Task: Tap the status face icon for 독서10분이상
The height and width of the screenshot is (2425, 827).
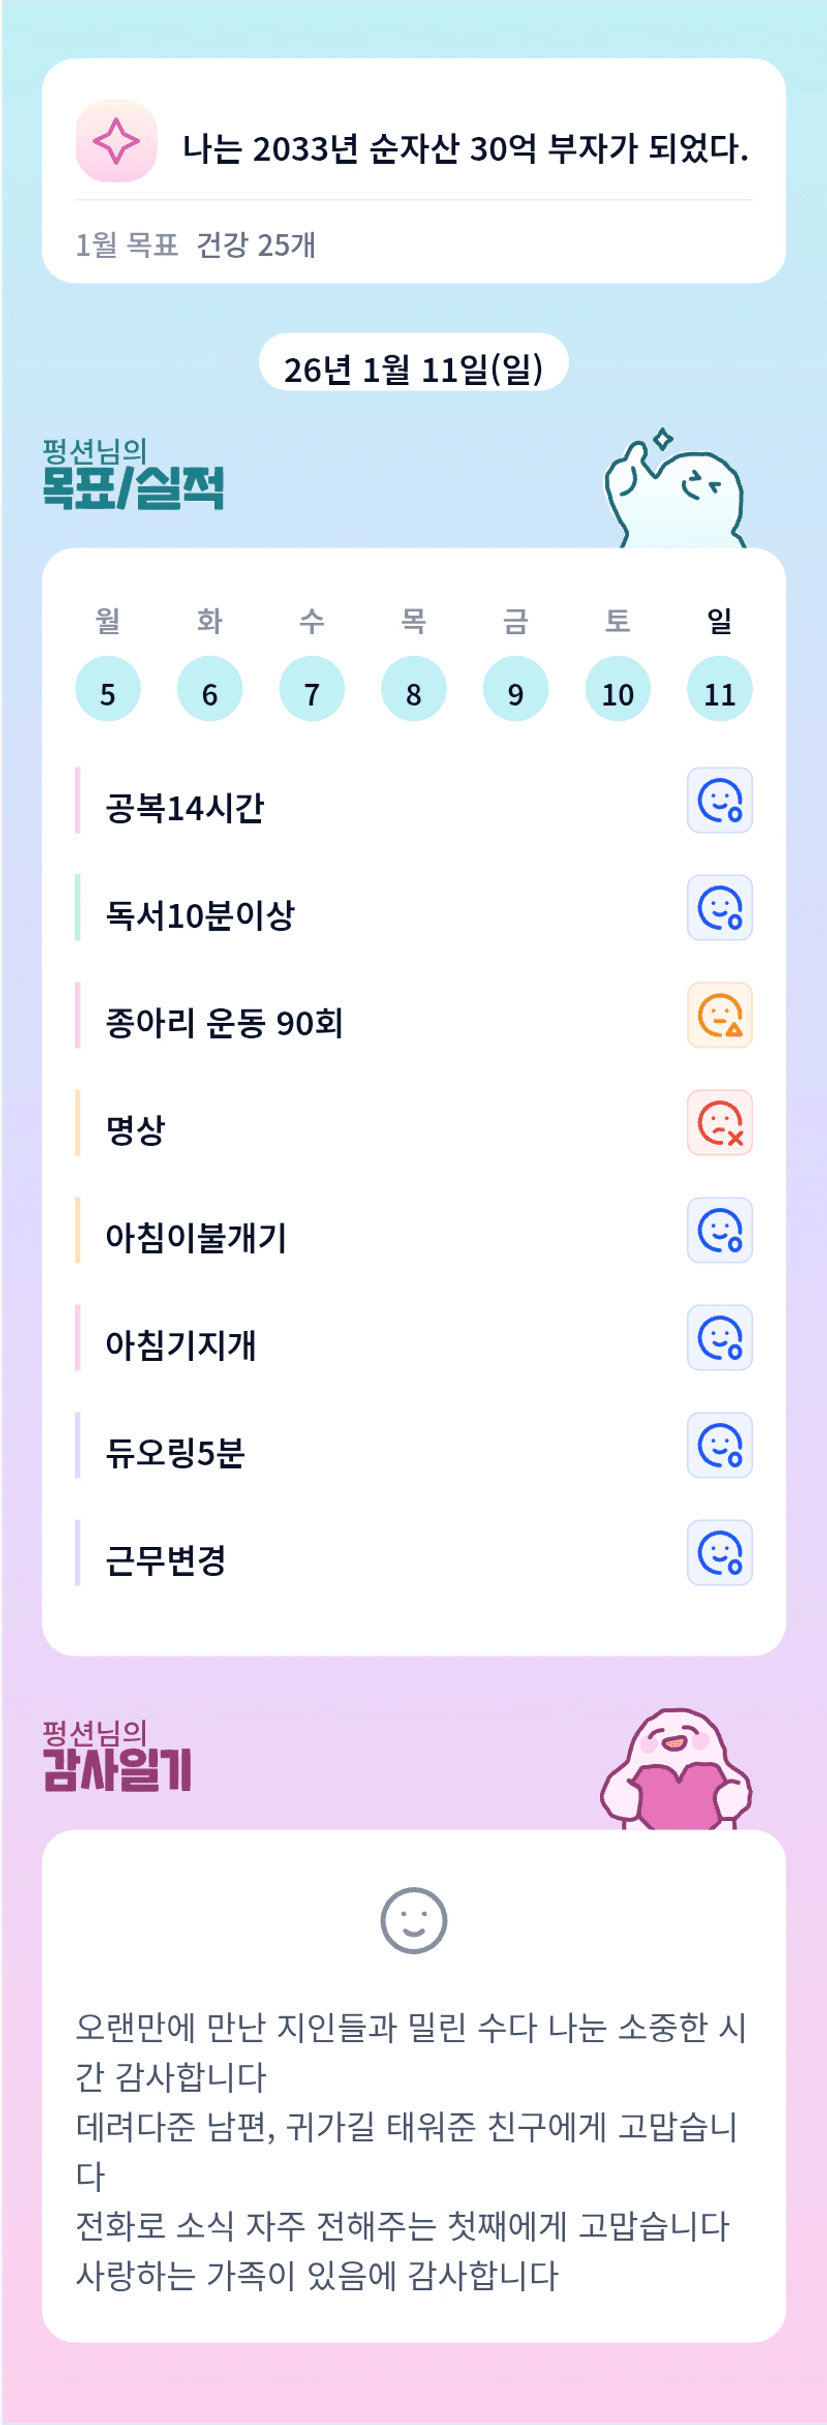Action: [719, 908]
